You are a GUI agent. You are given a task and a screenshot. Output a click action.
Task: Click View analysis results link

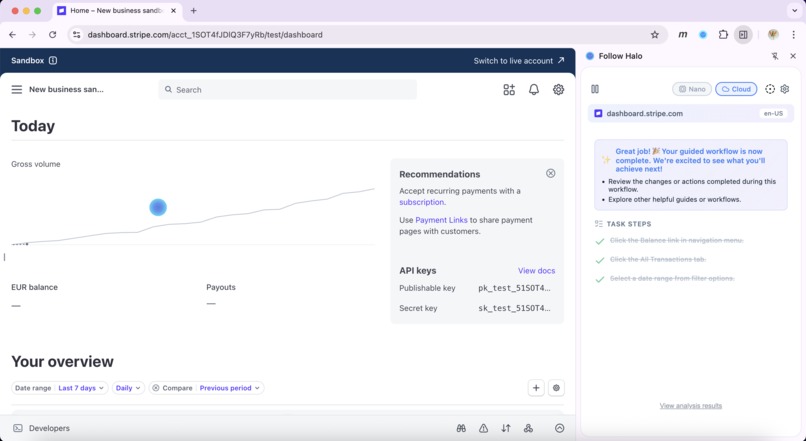[x=691, y=406]
